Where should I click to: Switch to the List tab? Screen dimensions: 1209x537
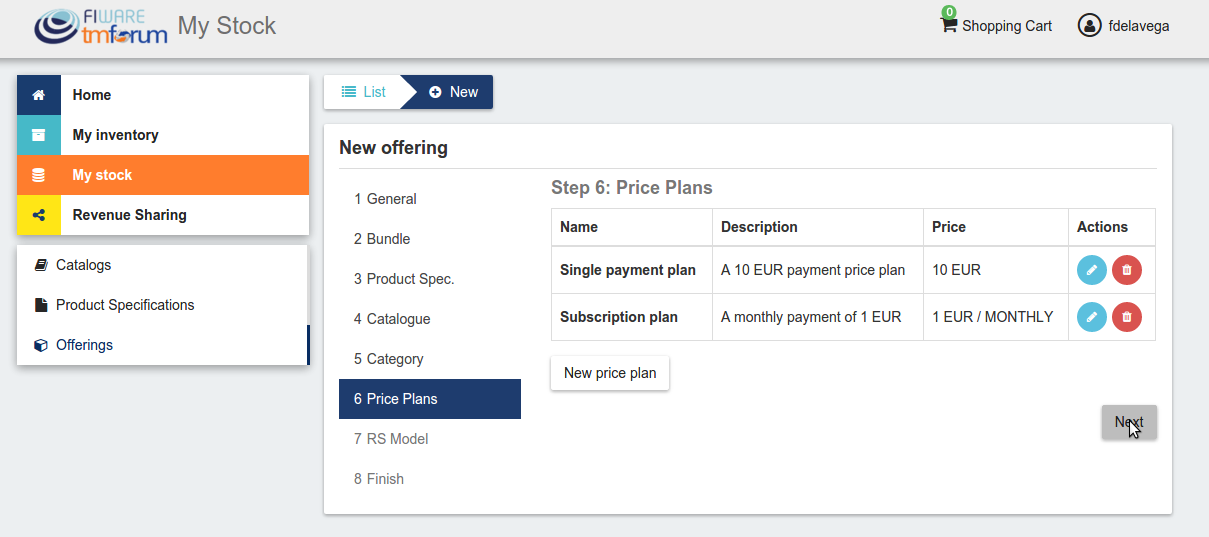point(362,92)
